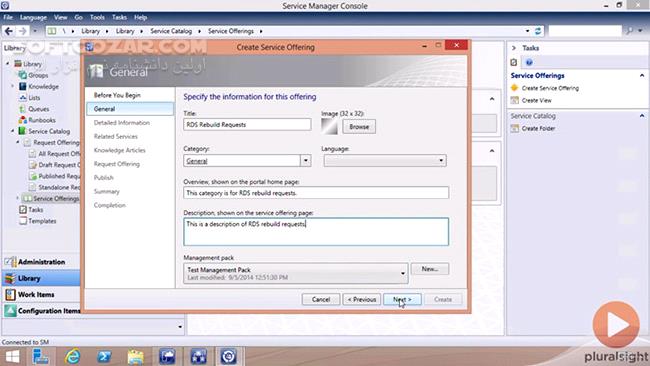Image resolution: width=650 pixels, height=366 pixels.
Task: Click the refresh icon in address bar
Action: point(538,31)
